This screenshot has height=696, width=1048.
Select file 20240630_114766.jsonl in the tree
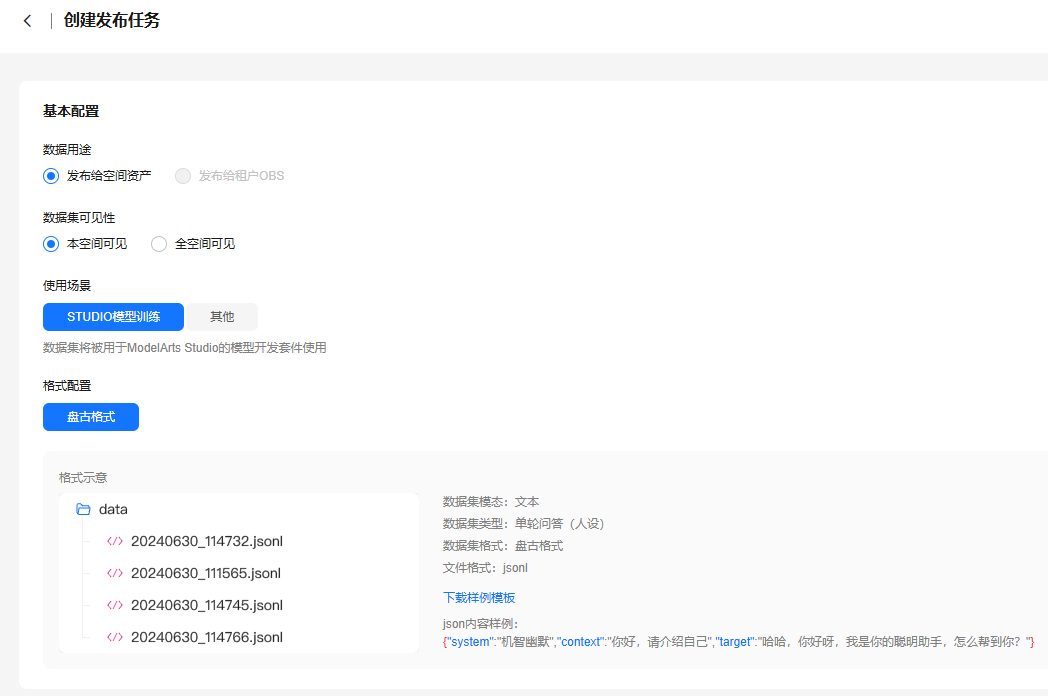[x=207, y=637]
